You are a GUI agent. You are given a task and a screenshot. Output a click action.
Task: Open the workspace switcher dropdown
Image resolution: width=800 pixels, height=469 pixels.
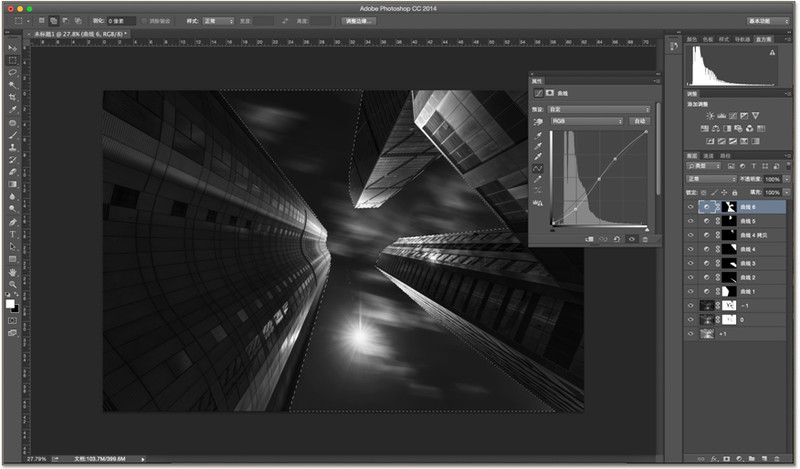(x=768, y=21)
